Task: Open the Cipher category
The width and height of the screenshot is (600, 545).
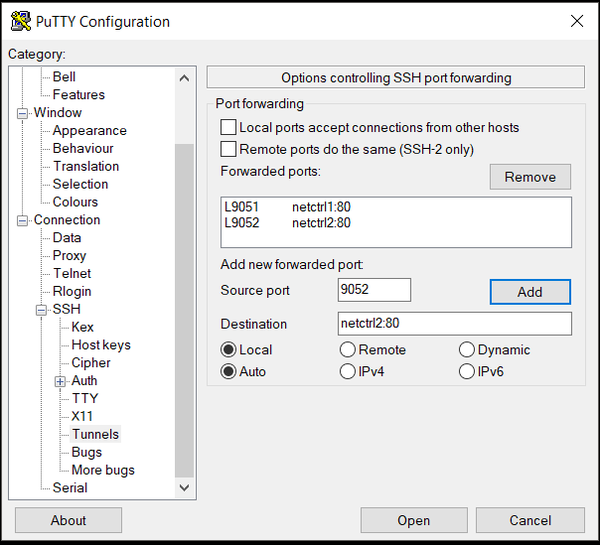Action: coord(91,362)
